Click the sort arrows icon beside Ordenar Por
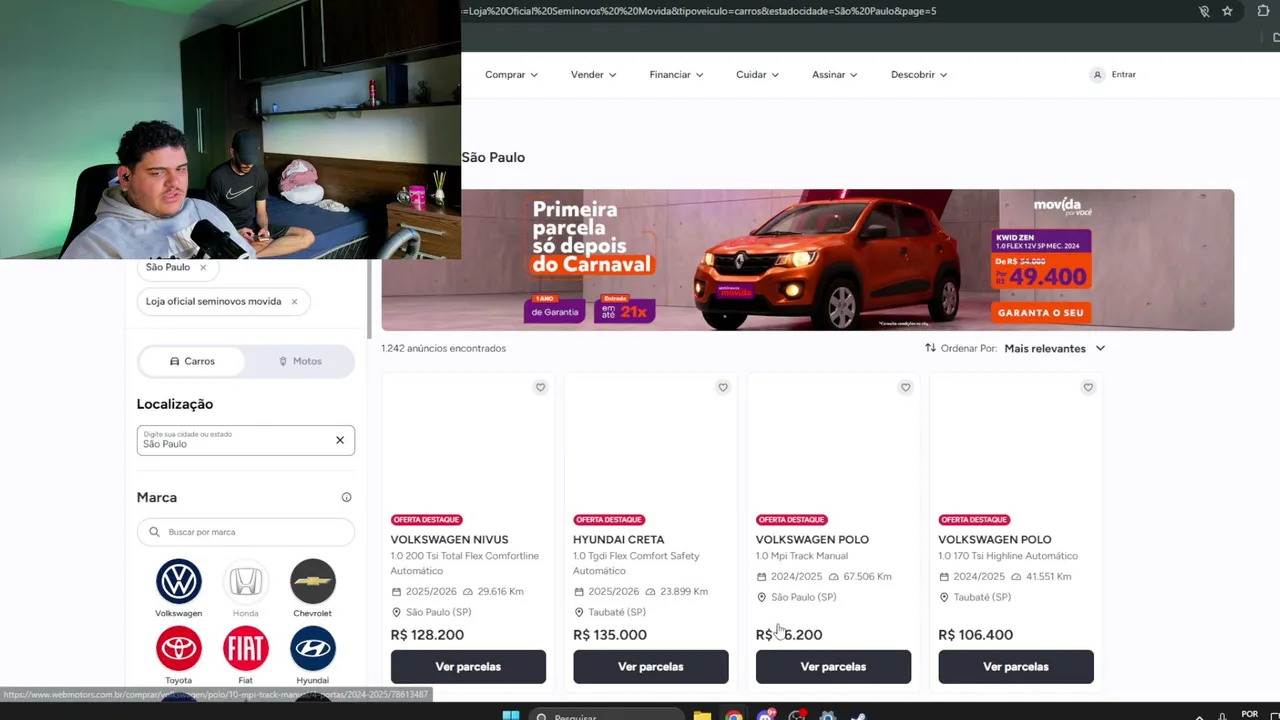The height and width of the screenshot is (720, 1280). [930, 348]
